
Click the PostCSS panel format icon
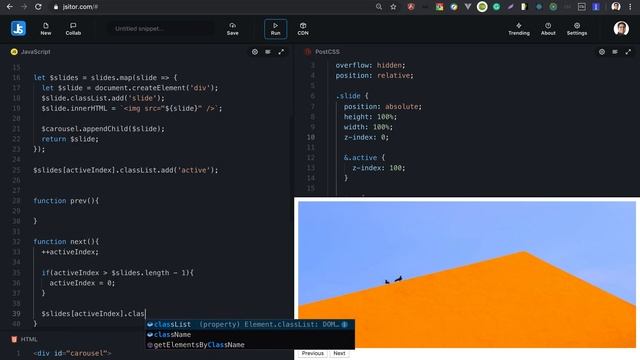pos(615,52)
